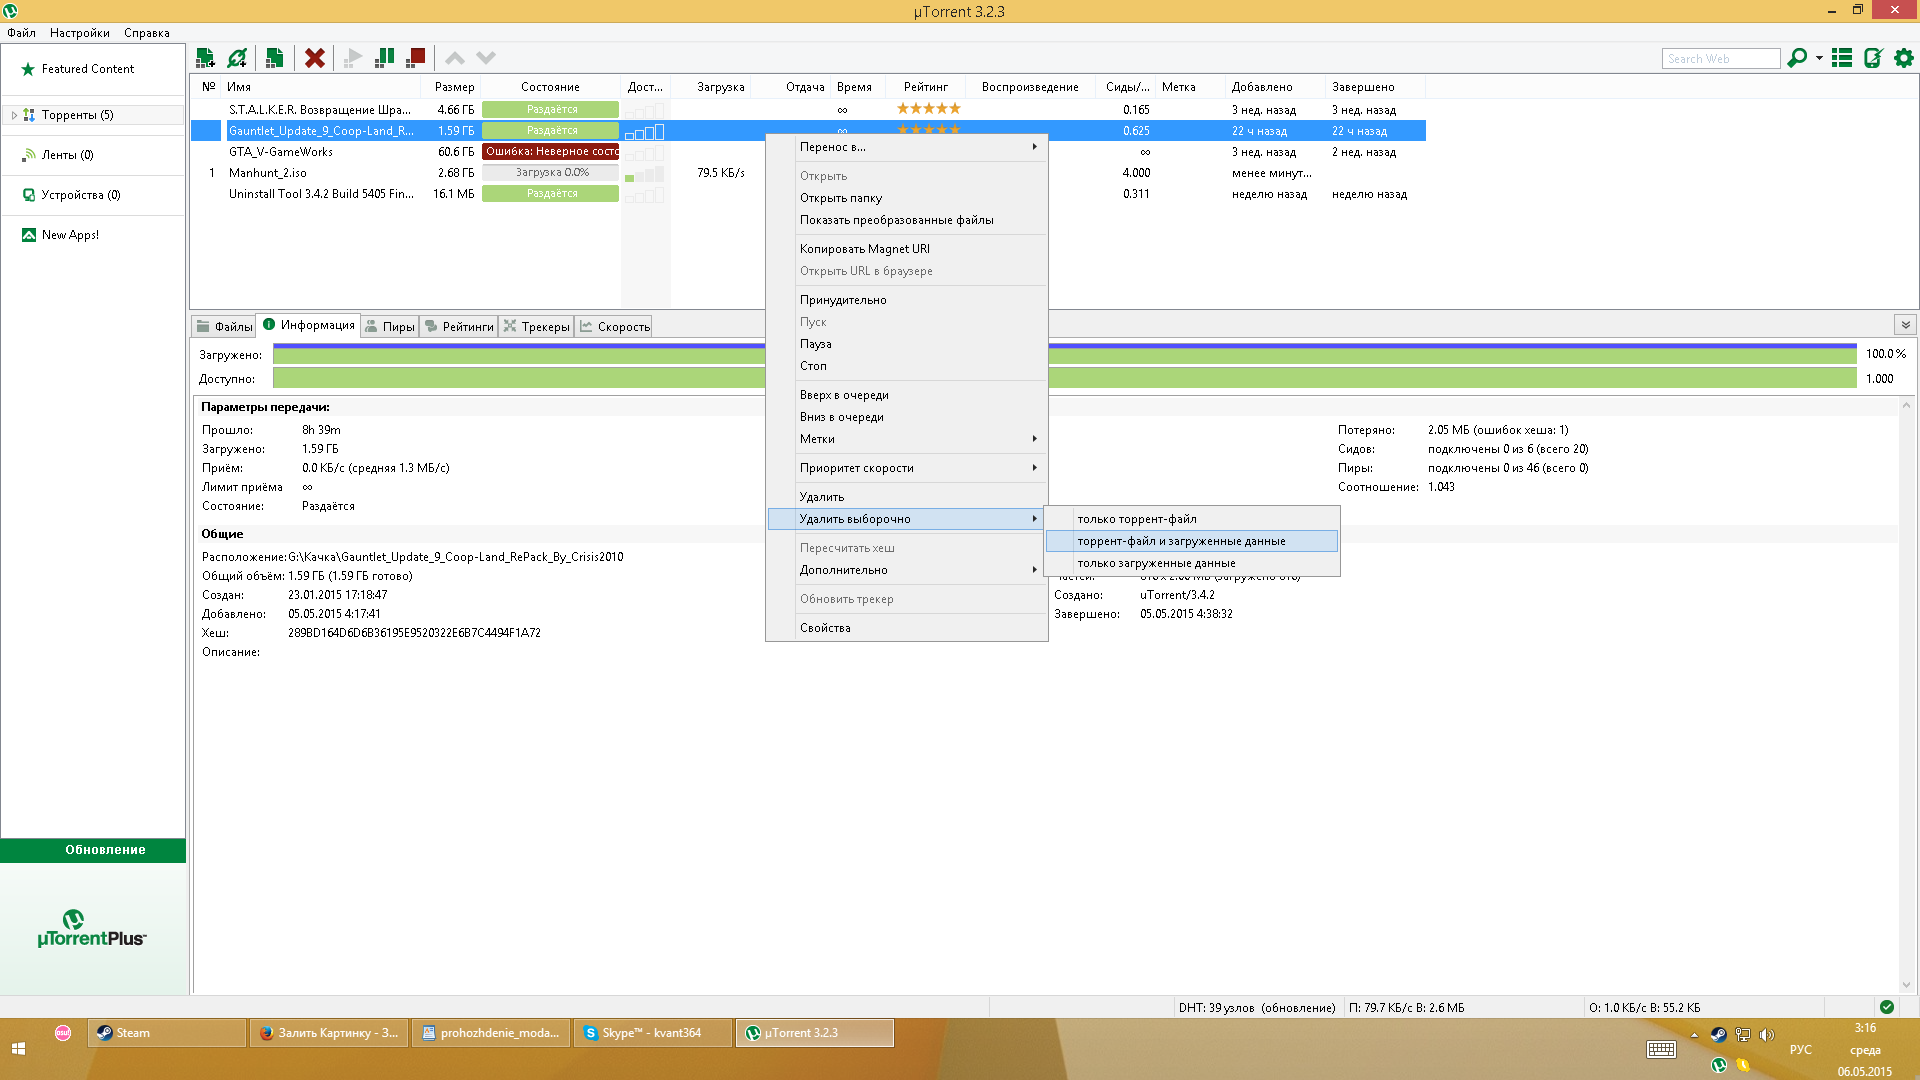Click the Create New Torrent icon

click(274, 58)
